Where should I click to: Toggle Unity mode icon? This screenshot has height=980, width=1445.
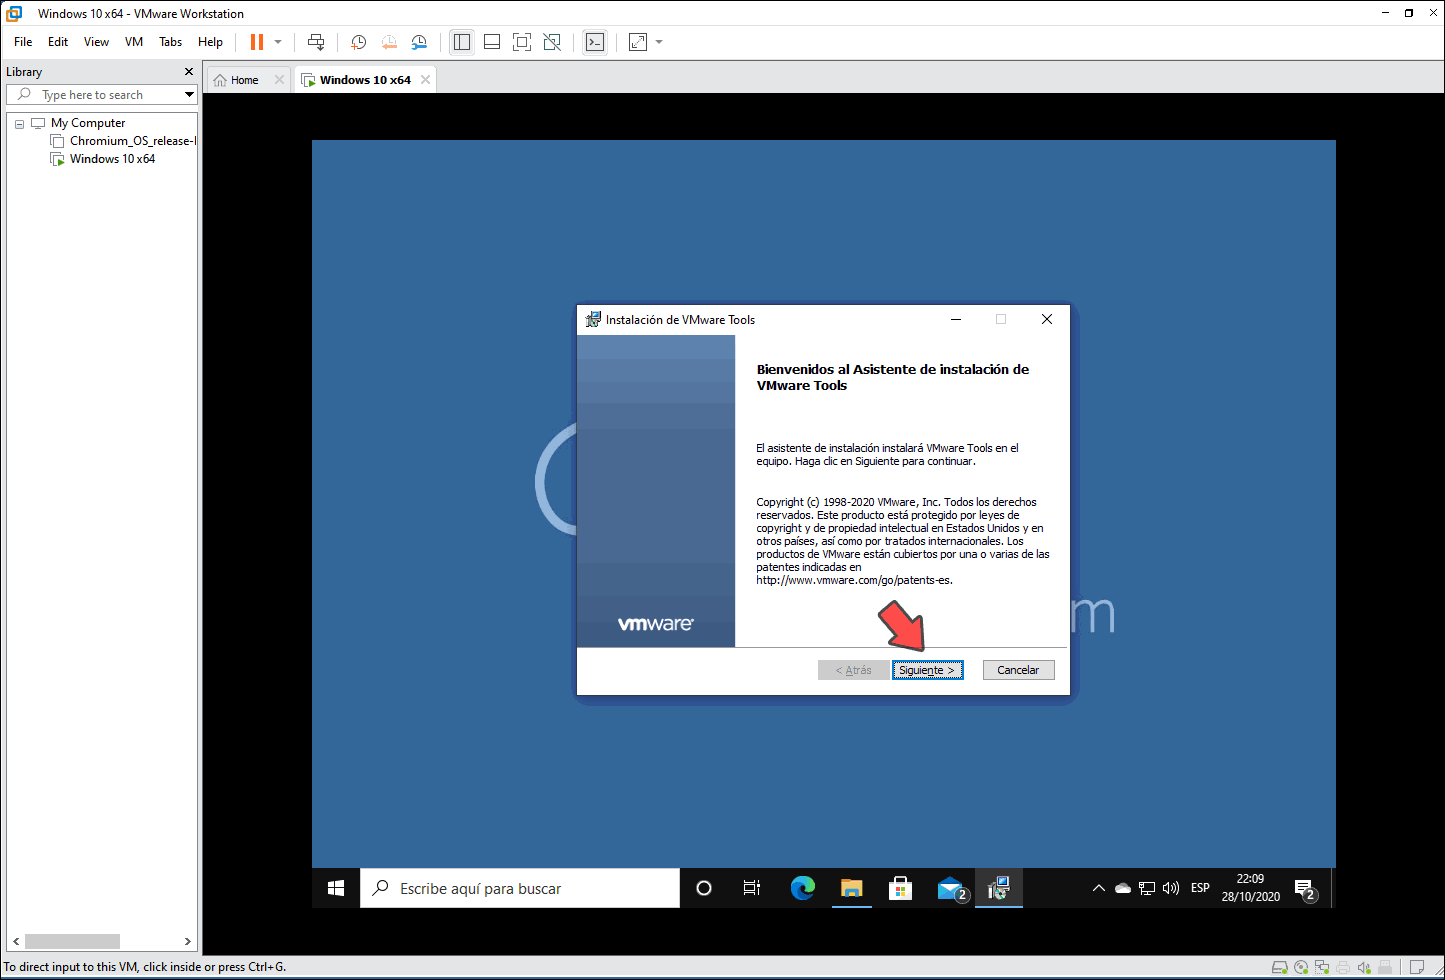[x=552, y=42]
